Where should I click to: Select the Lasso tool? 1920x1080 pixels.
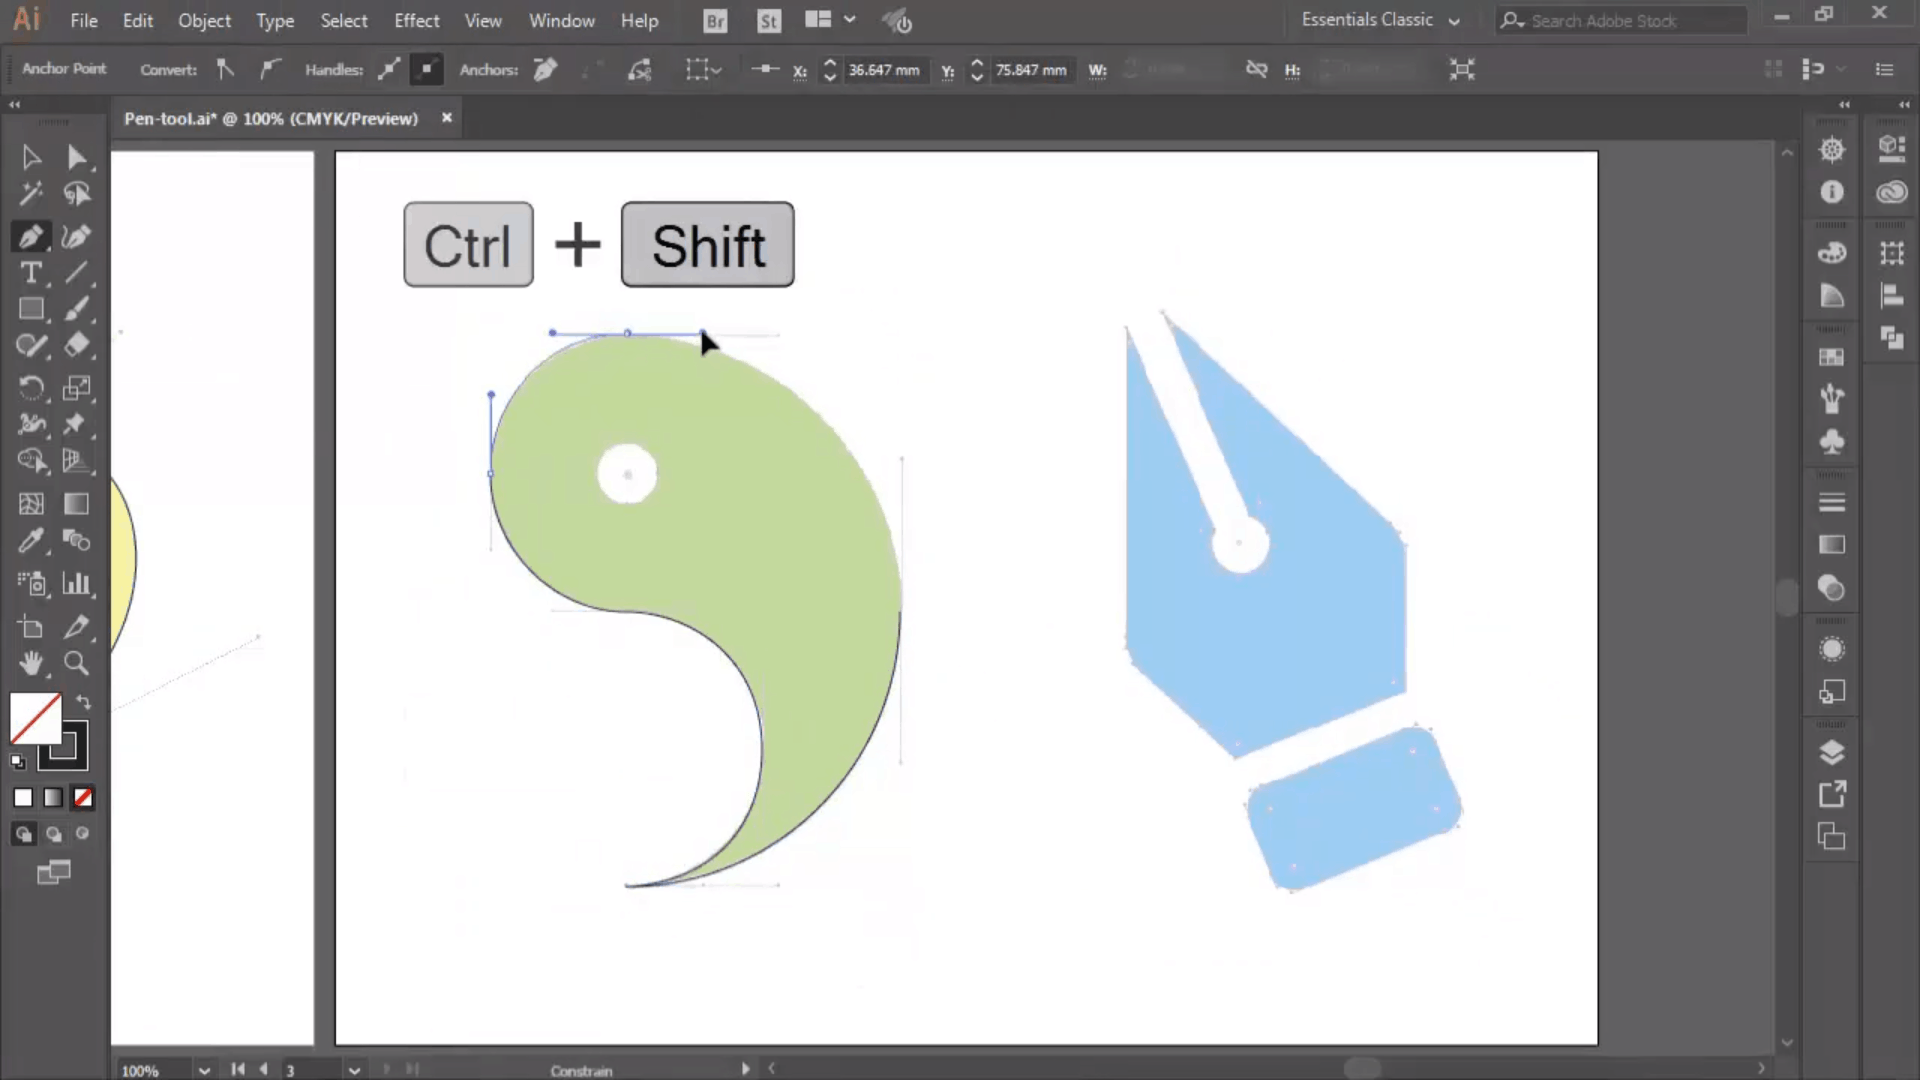[77, 193]
